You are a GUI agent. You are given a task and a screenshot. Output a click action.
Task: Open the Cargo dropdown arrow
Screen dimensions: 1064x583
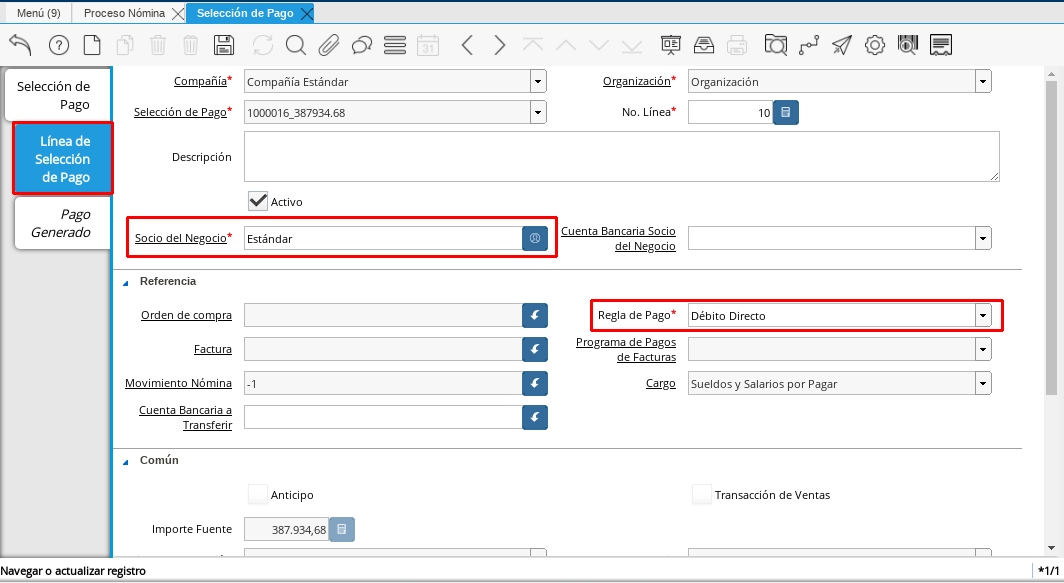tap(983, 383)
